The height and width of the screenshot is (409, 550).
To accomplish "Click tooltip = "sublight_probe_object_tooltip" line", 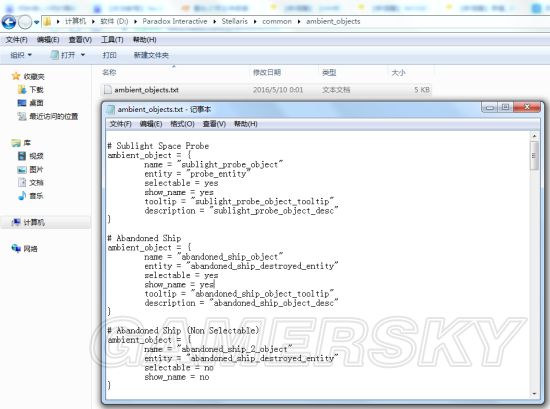I will (239, 201).
